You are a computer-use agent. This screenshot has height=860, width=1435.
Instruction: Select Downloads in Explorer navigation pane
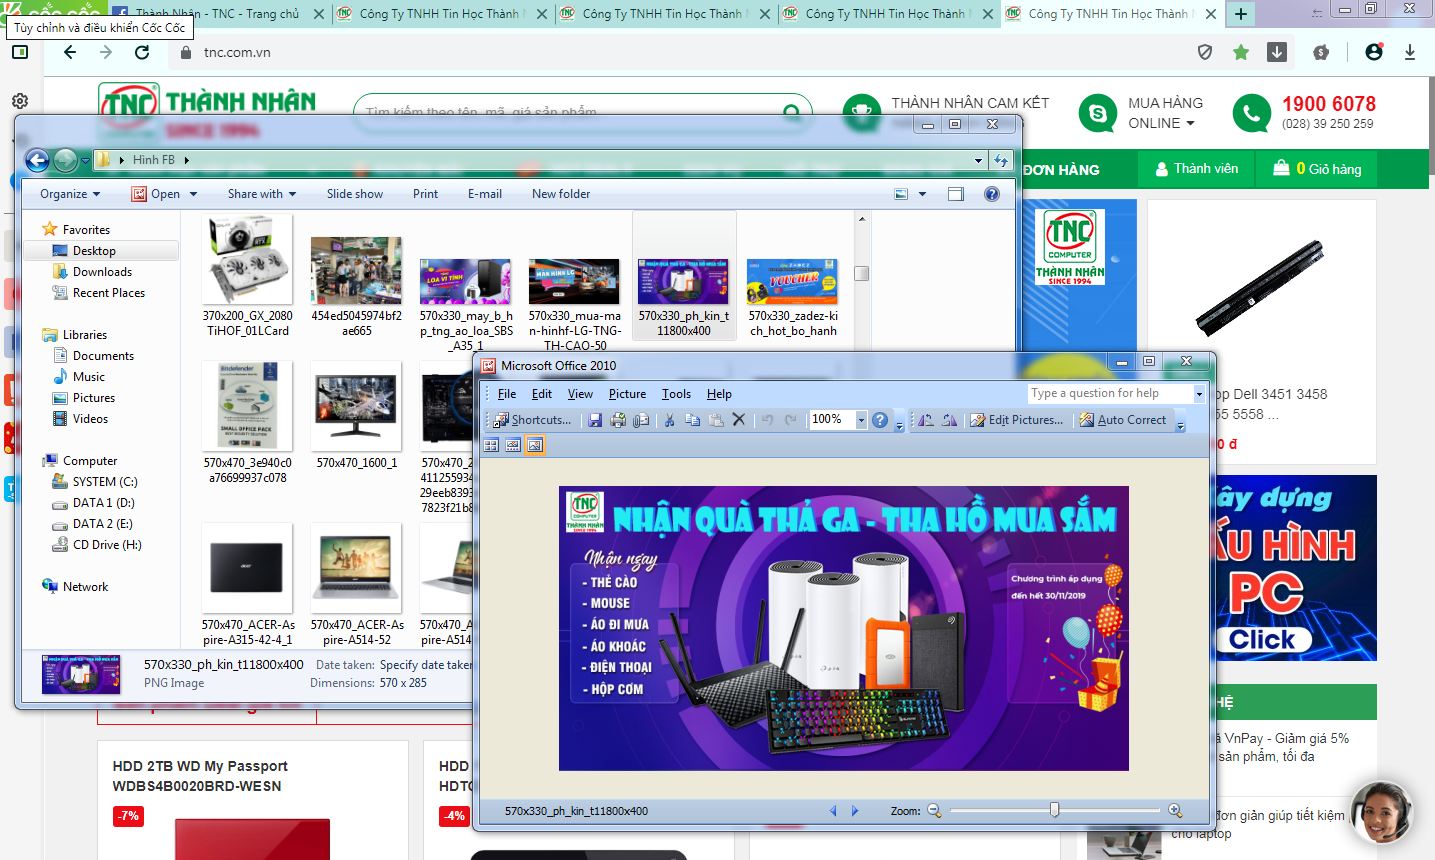click(x=102, y=272)
